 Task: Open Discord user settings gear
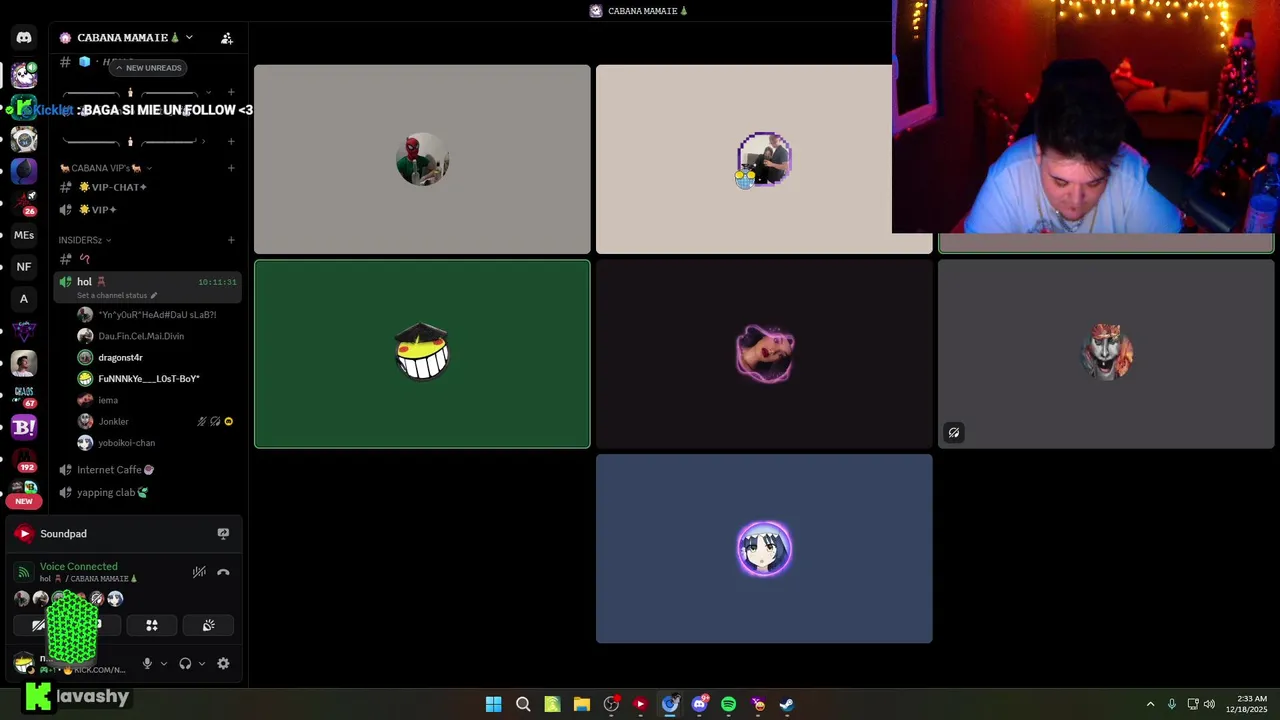click(223, 664)
